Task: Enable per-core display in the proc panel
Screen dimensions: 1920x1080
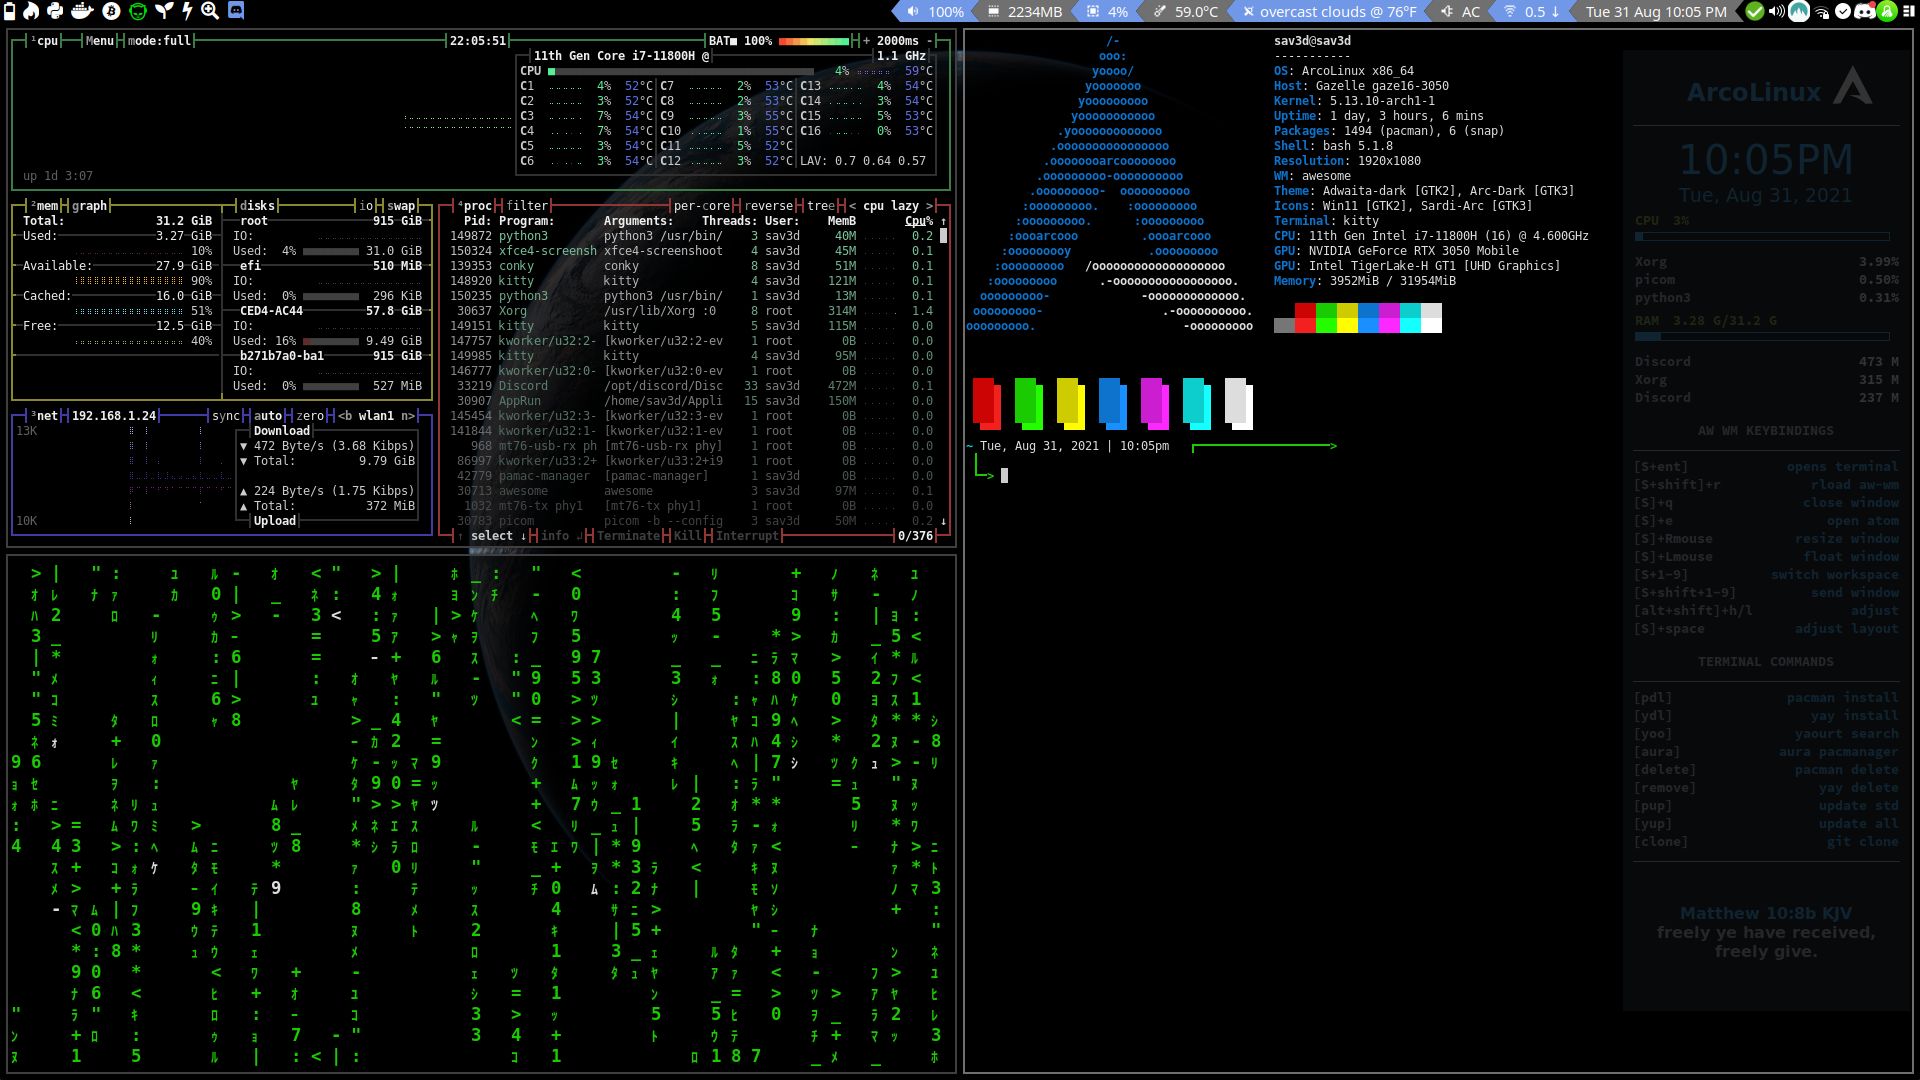Action: (703, 206)
